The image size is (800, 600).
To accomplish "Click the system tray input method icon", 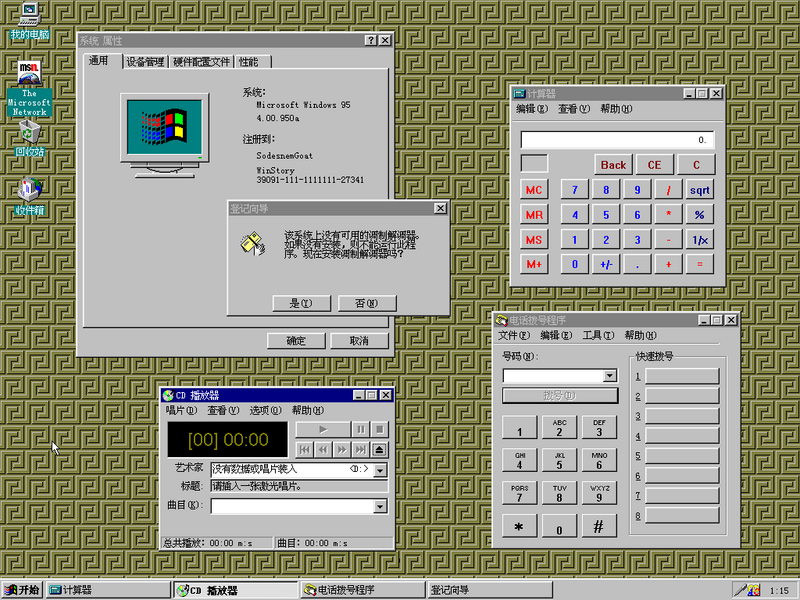I will click(x=754, y=590).
